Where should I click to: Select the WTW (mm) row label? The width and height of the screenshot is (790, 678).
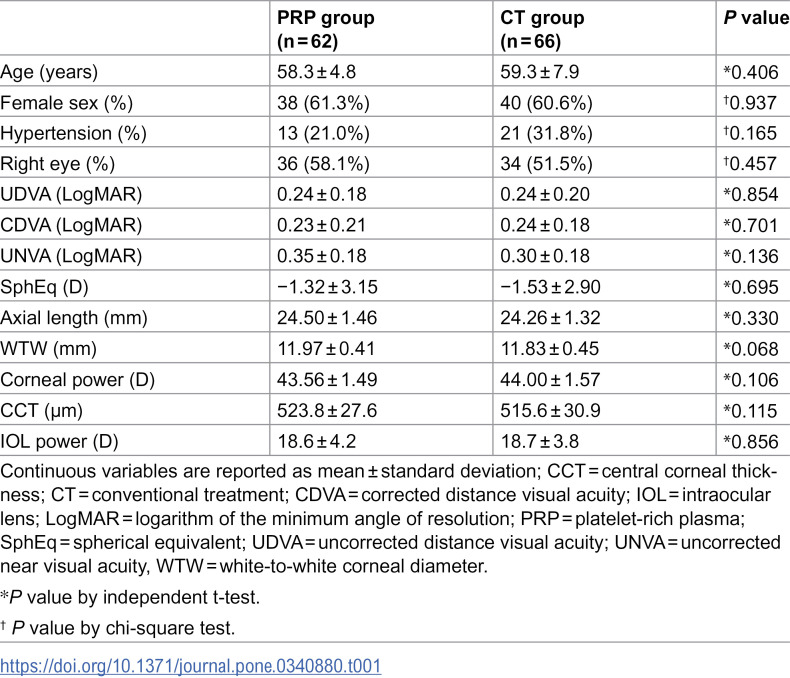[x=48, y=349]
